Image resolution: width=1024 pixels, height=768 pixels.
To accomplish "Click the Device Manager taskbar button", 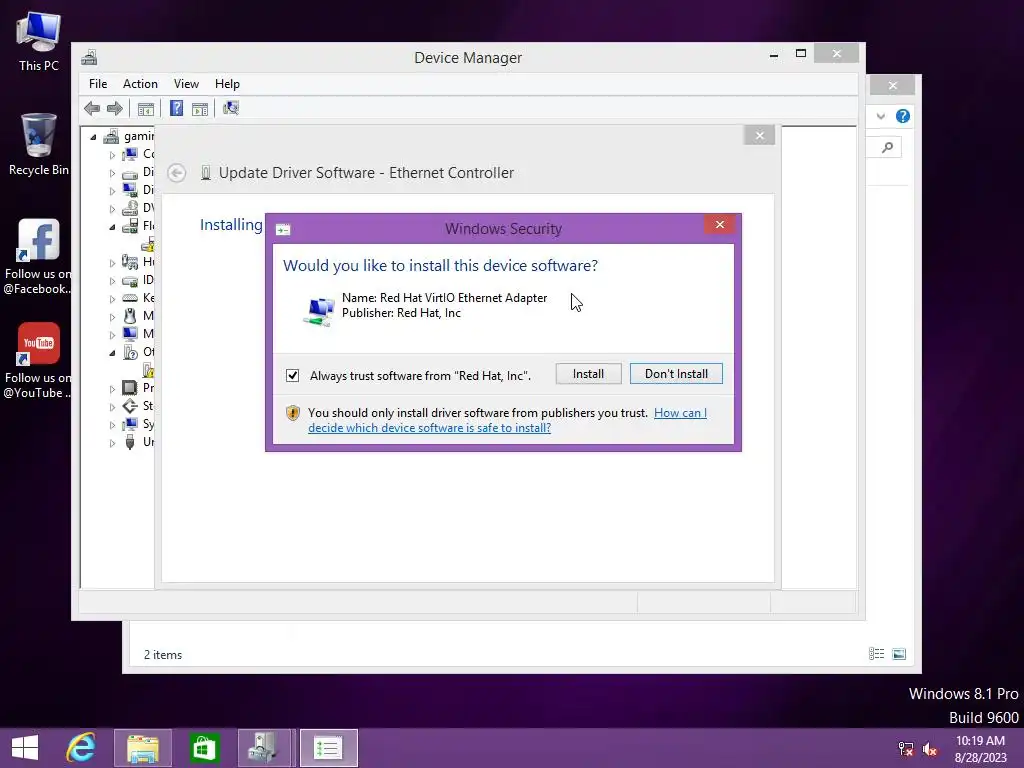I will (265, 748).
